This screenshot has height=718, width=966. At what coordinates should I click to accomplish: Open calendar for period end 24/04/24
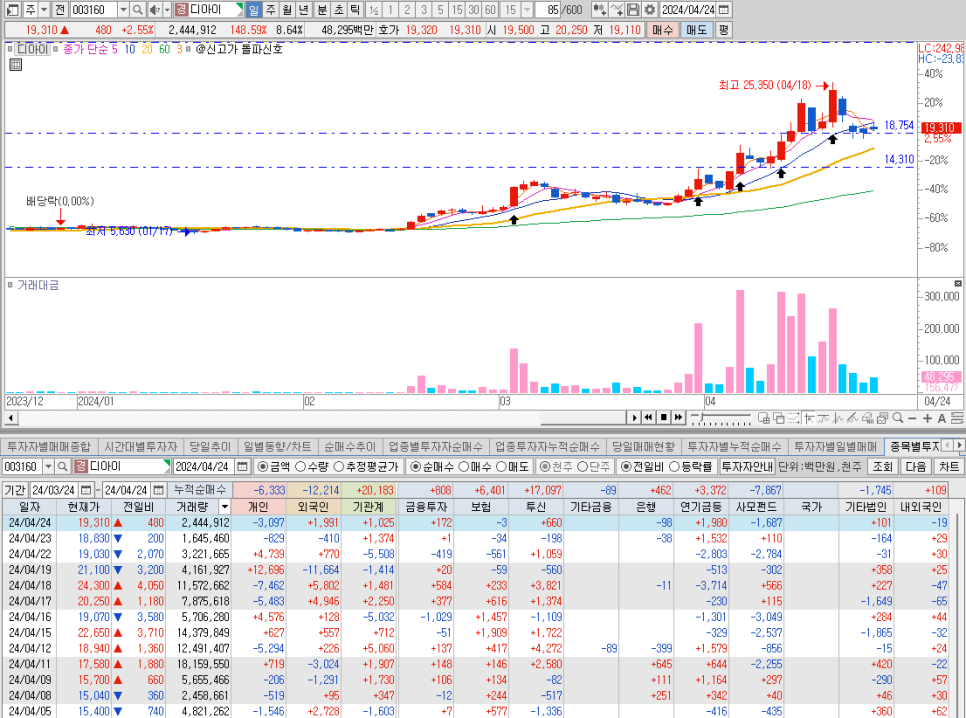[x=158, y=490]
